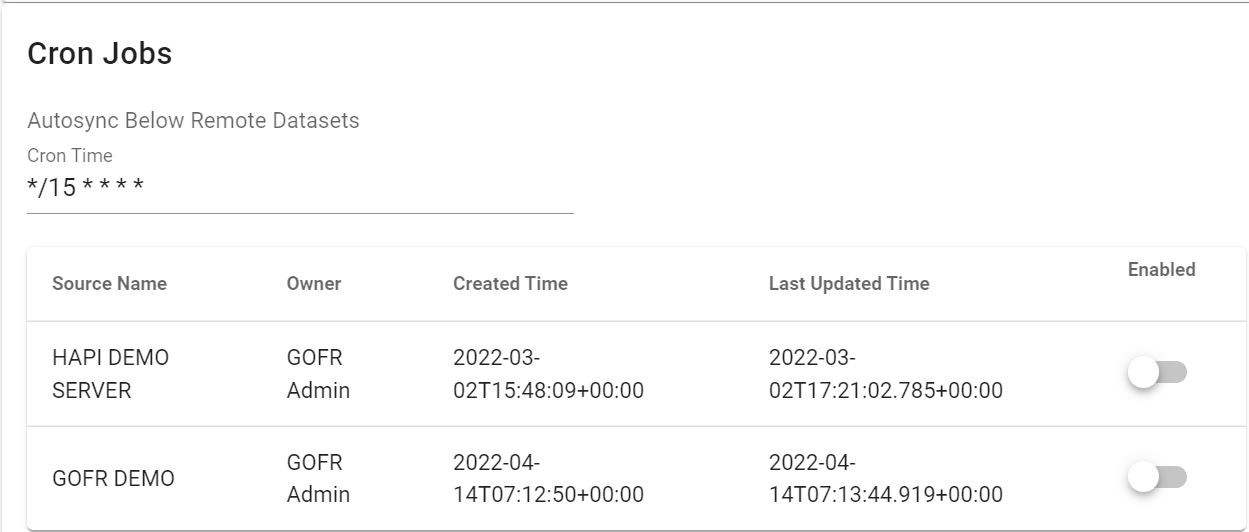Image resolution: width=1249 pixels, height=532 pixels.
Task: Click the Cron Time field label
Action: point(70,155)
